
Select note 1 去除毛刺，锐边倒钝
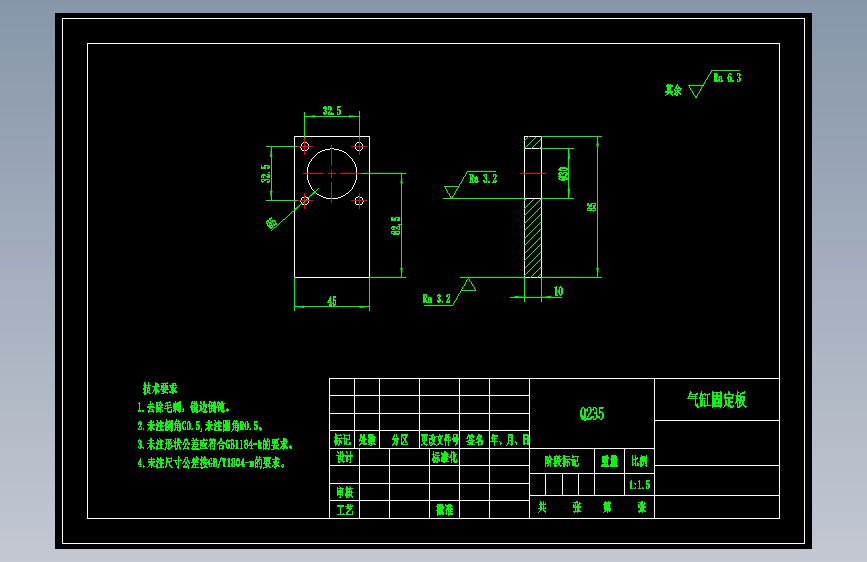pyautogui.click(x=184, y=408)
